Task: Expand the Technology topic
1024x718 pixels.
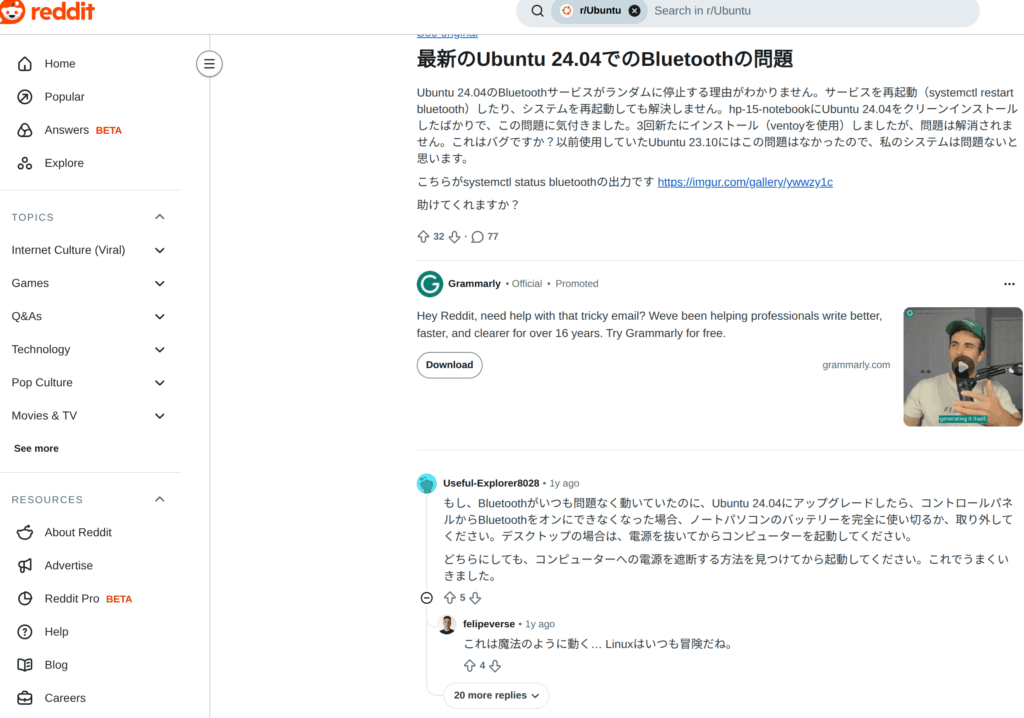Action: click(159, 349)
